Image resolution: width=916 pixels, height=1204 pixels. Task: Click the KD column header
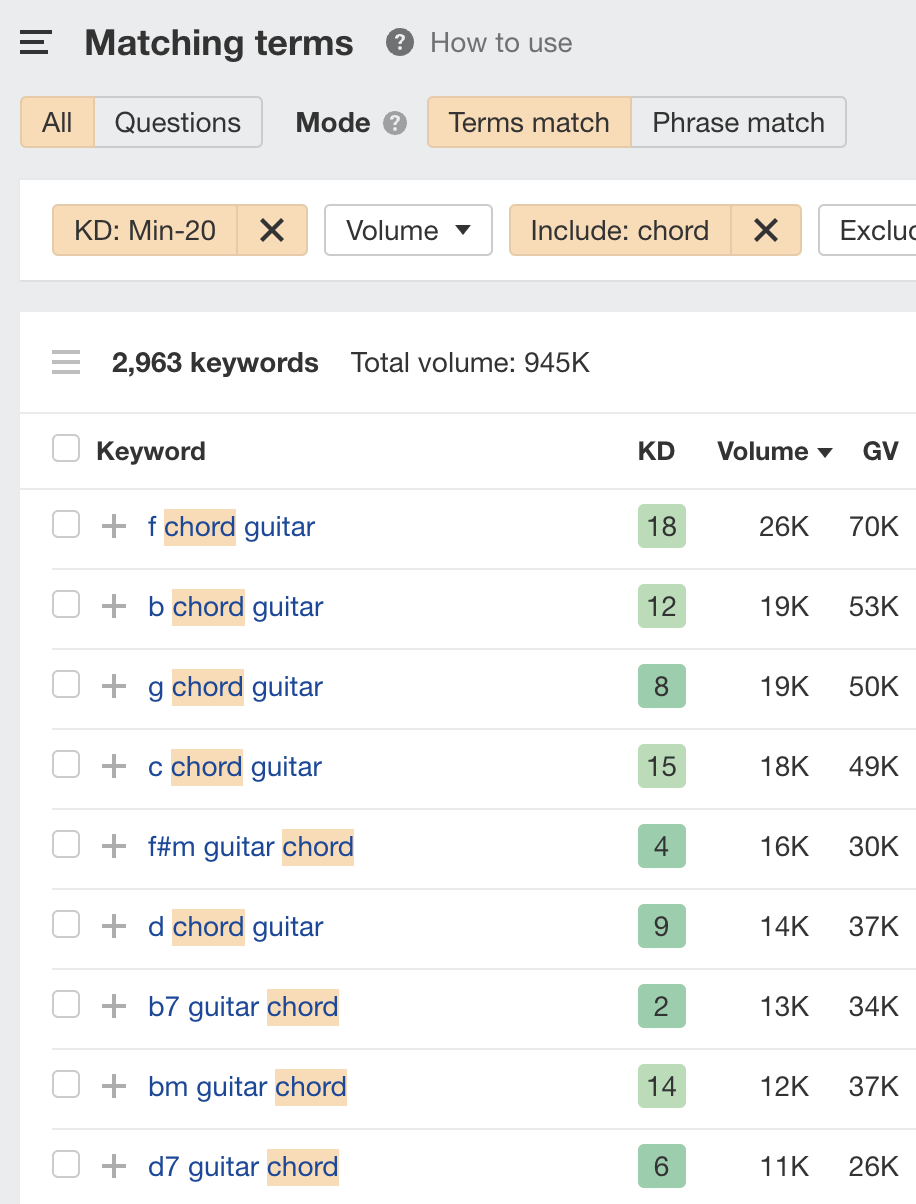(657, 451)
